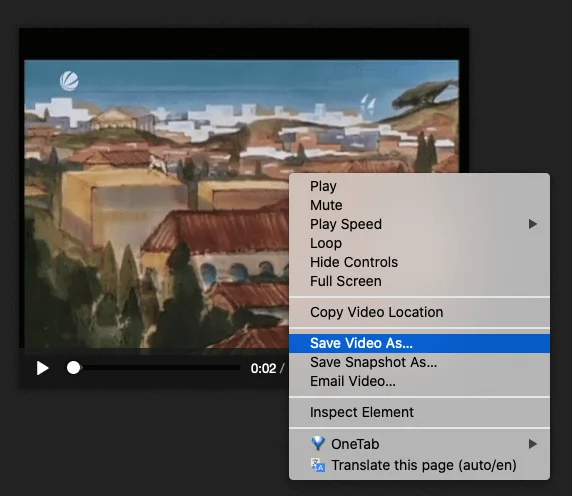Viewport: 572px width, 496px height.
Task: Choose Mute in the context menu
Action: tap(419, 205)
